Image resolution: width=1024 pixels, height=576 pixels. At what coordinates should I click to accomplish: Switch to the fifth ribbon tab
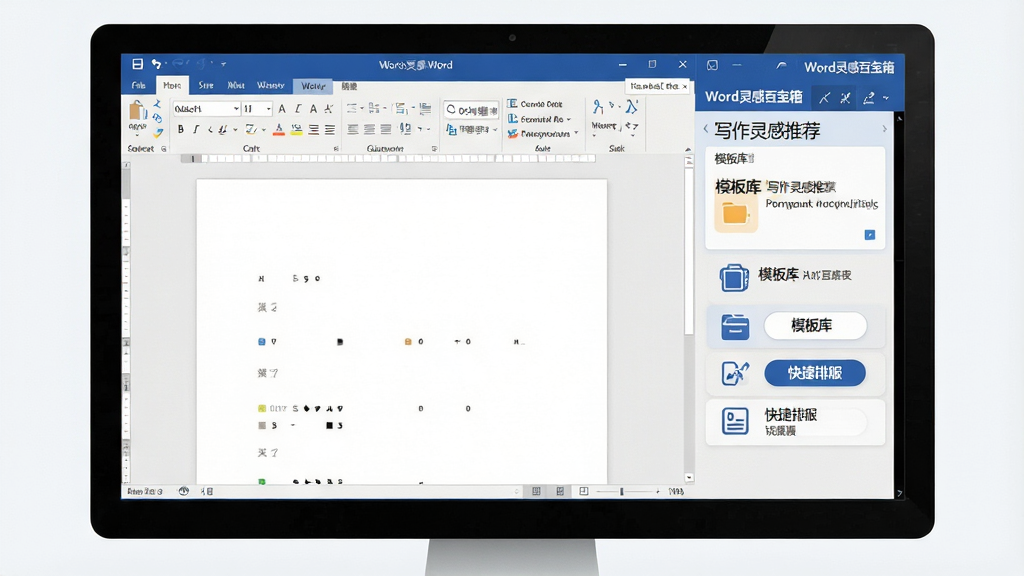[x=270, y=86]
